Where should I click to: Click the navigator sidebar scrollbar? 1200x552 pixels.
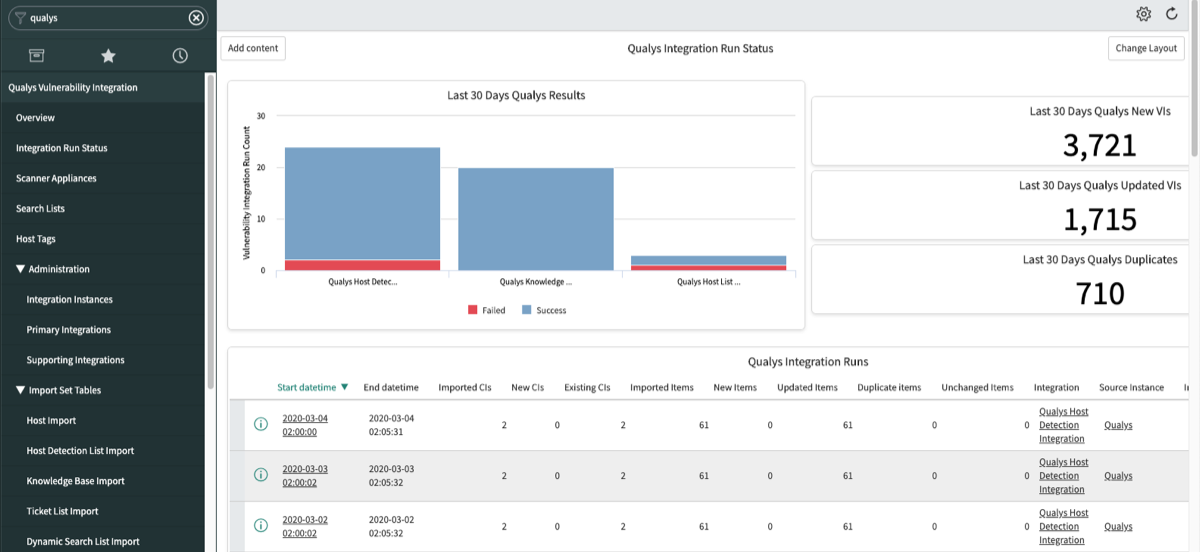coord(210,230)
